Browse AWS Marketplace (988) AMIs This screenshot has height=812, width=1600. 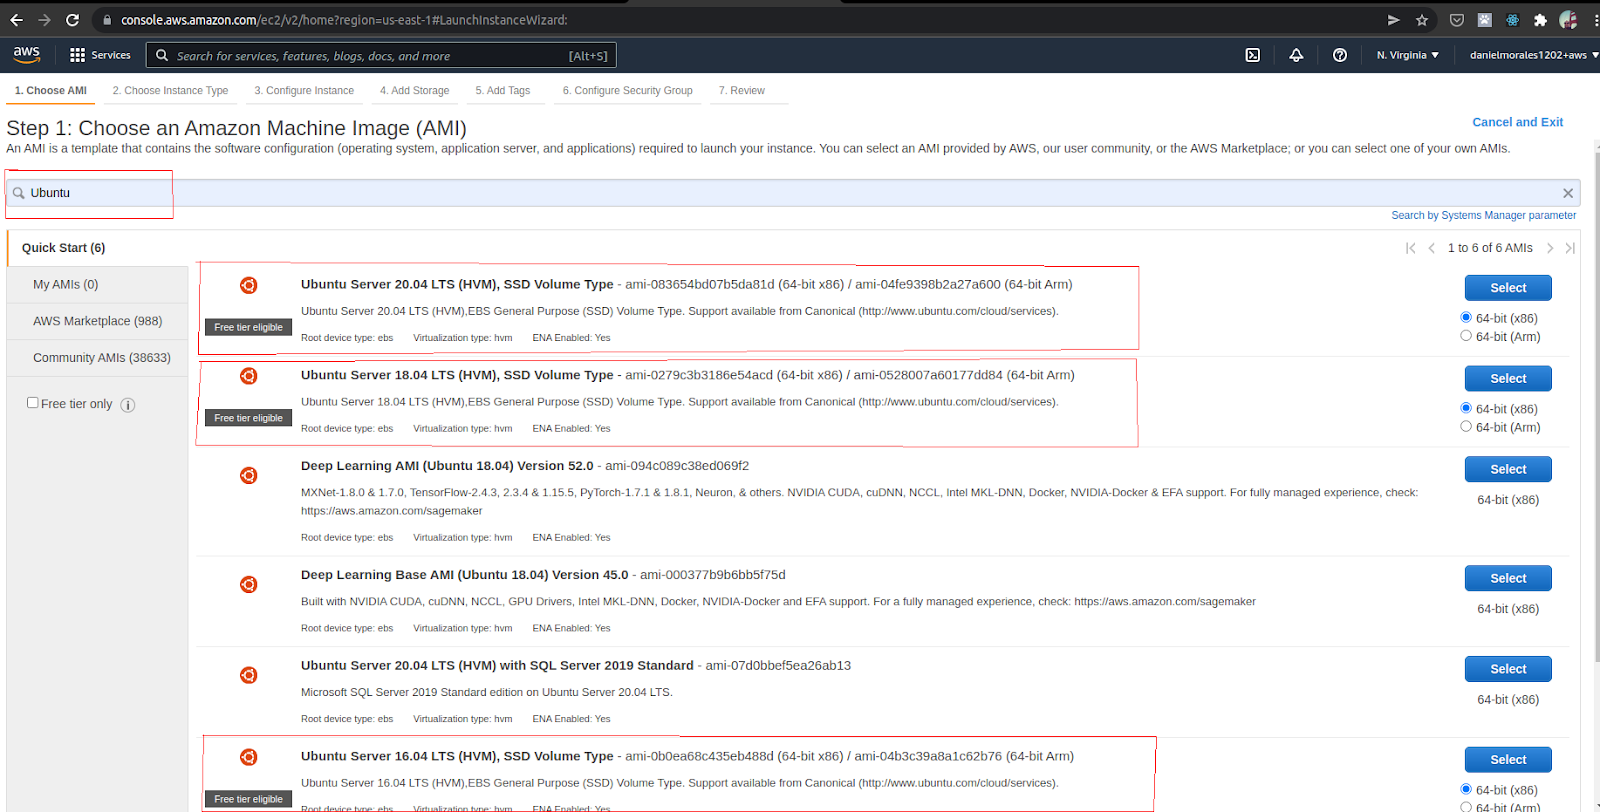click(x=97, y=321)
